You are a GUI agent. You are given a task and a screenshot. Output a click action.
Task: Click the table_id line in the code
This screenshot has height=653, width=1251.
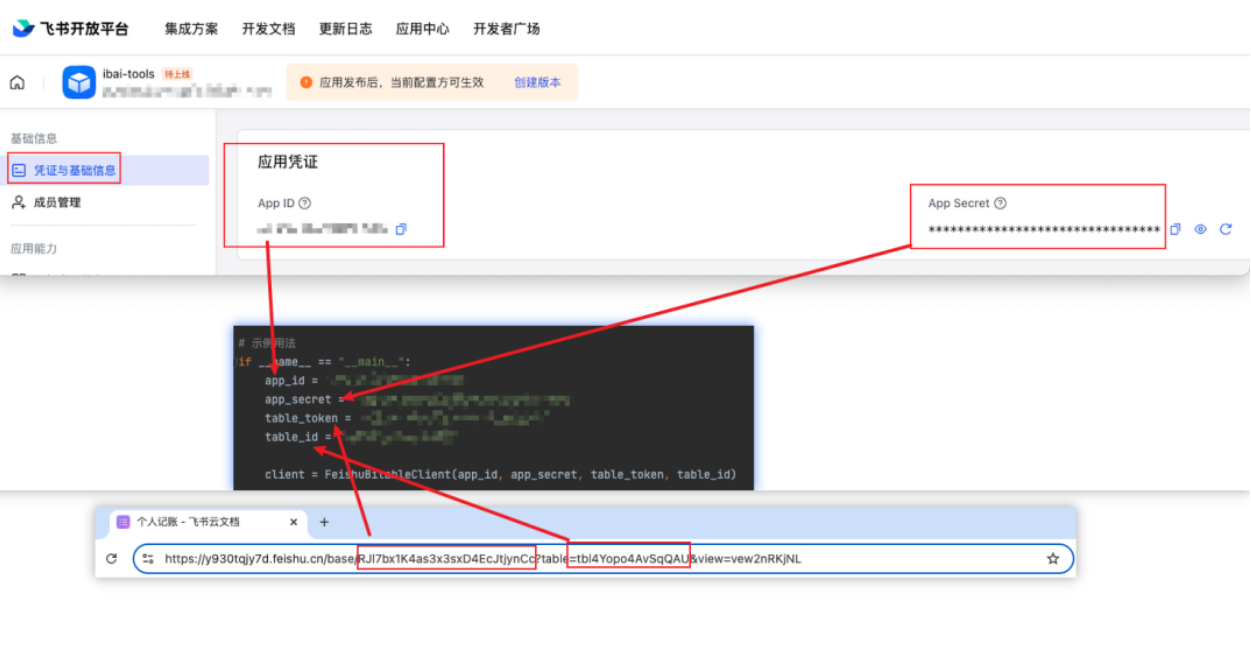[360, 437]
